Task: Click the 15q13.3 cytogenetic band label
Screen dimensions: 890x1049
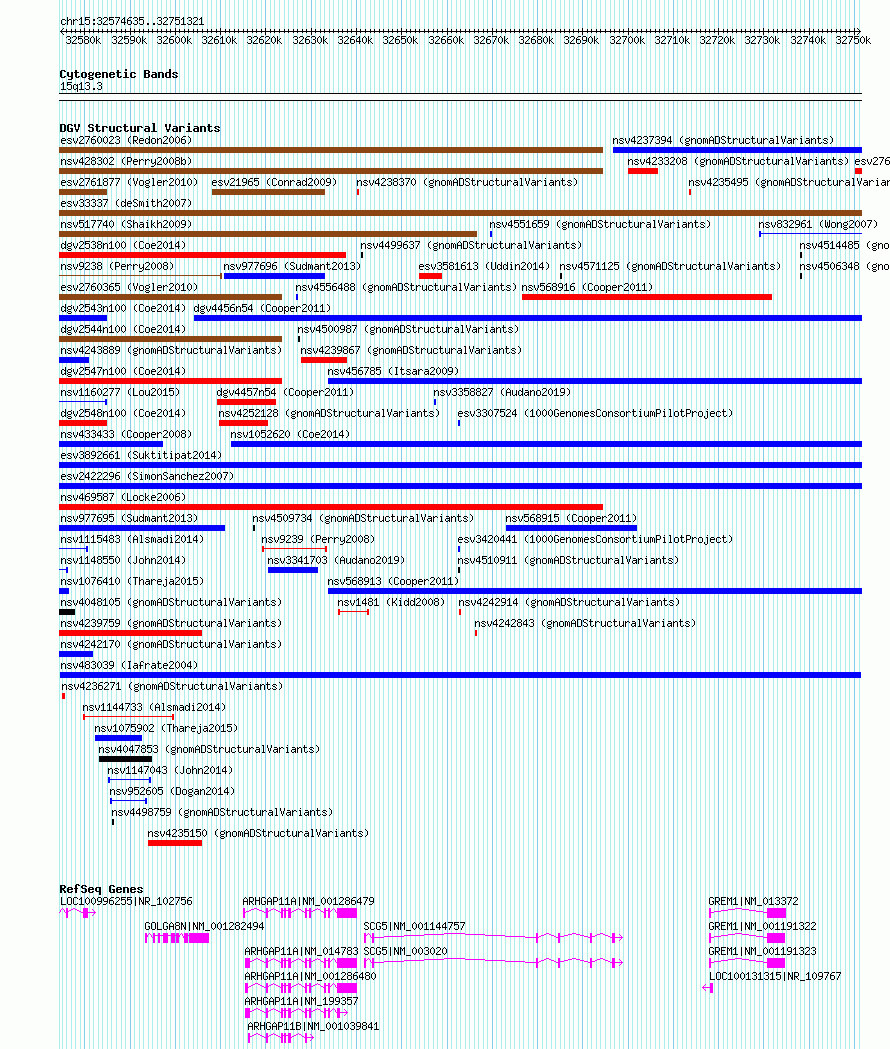Action: coord(81,86)
